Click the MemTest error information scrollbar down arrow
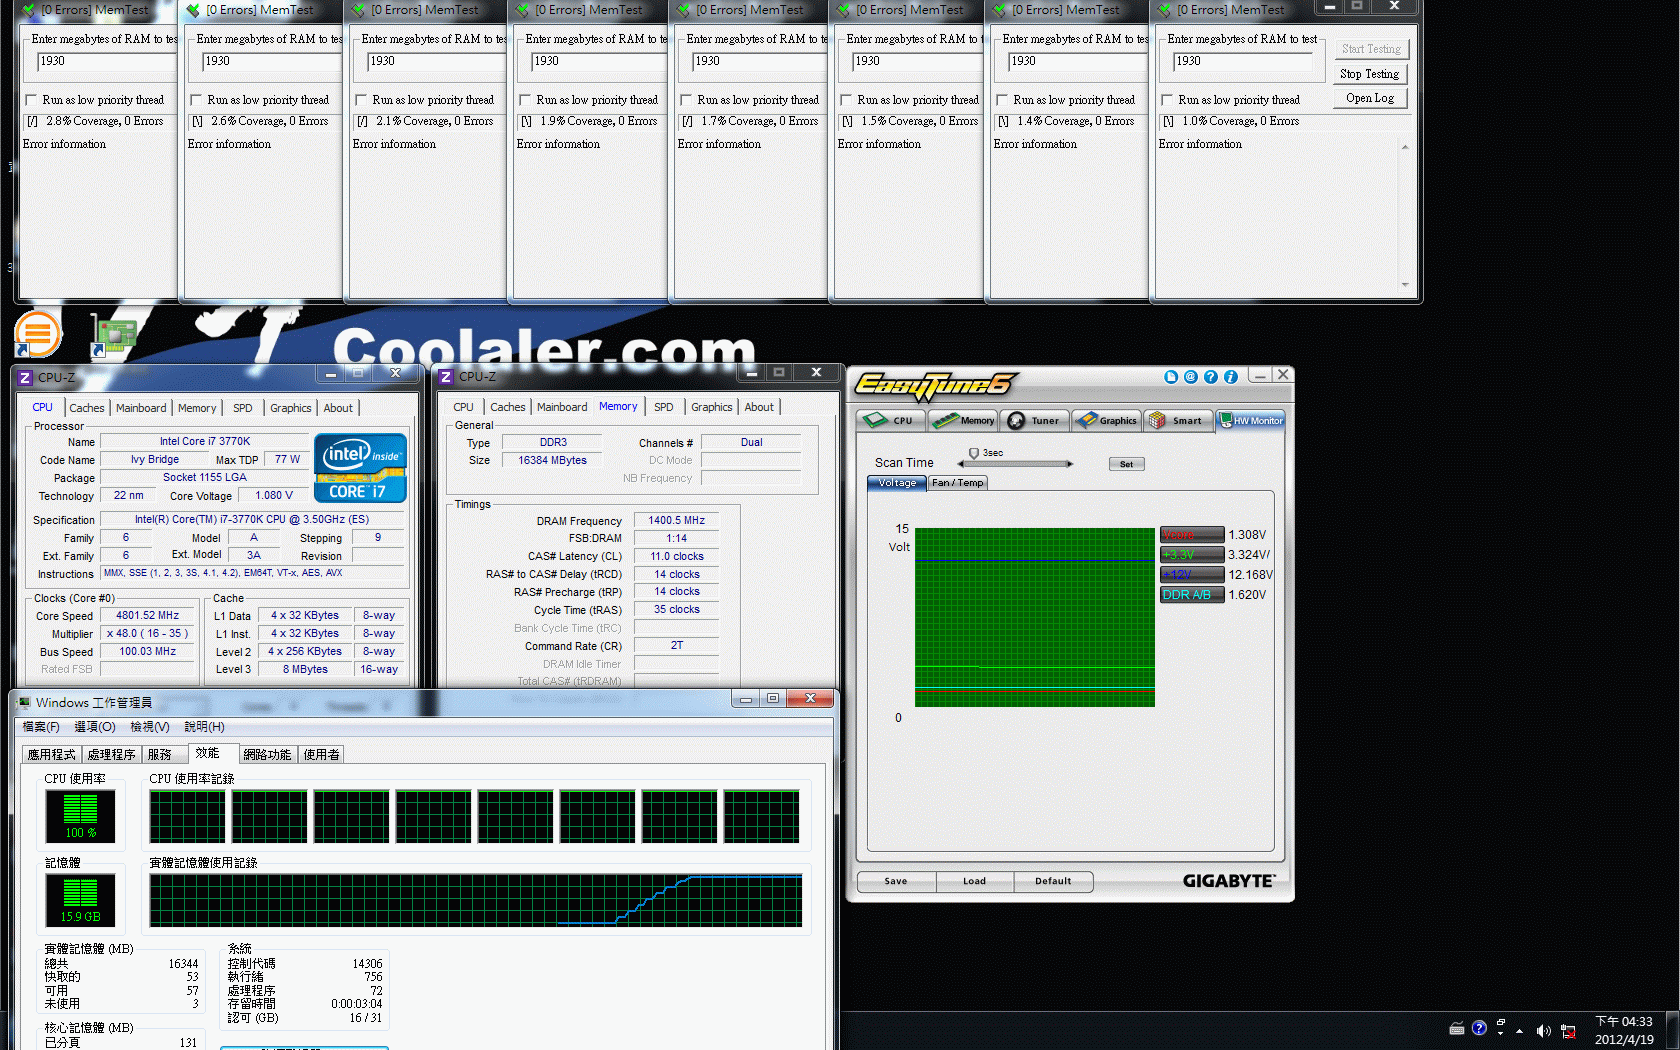The height and width of the screenshot is (1050, 1680). (1405, 284)
